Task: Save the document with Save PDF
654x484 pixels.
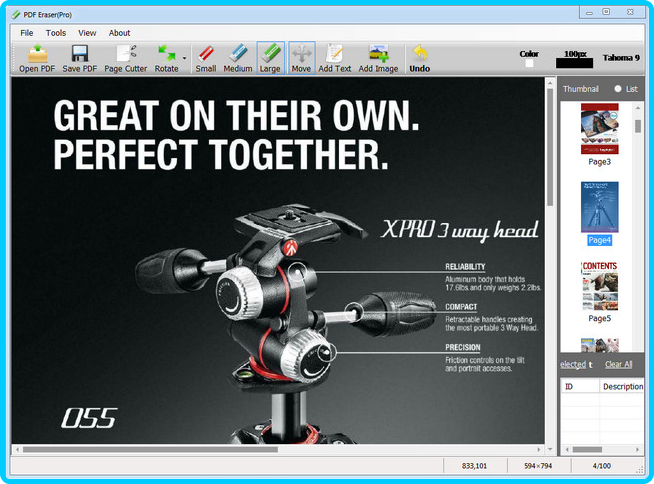Action: (x=80, y=58)
